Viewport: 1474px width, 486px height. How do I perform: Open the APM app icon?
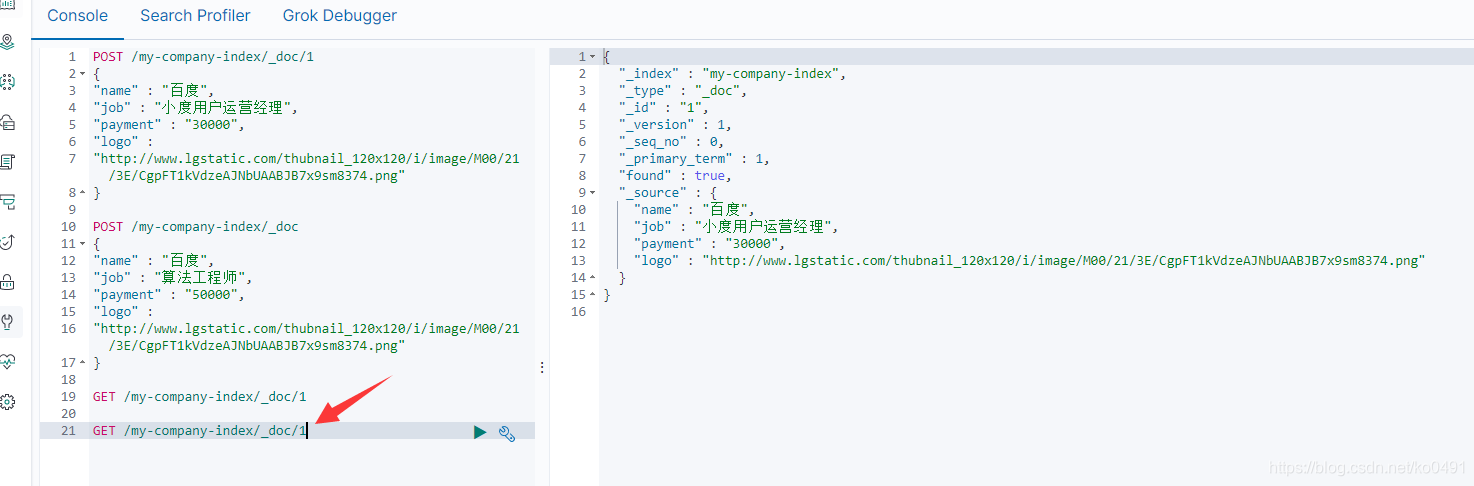point(8,201)
